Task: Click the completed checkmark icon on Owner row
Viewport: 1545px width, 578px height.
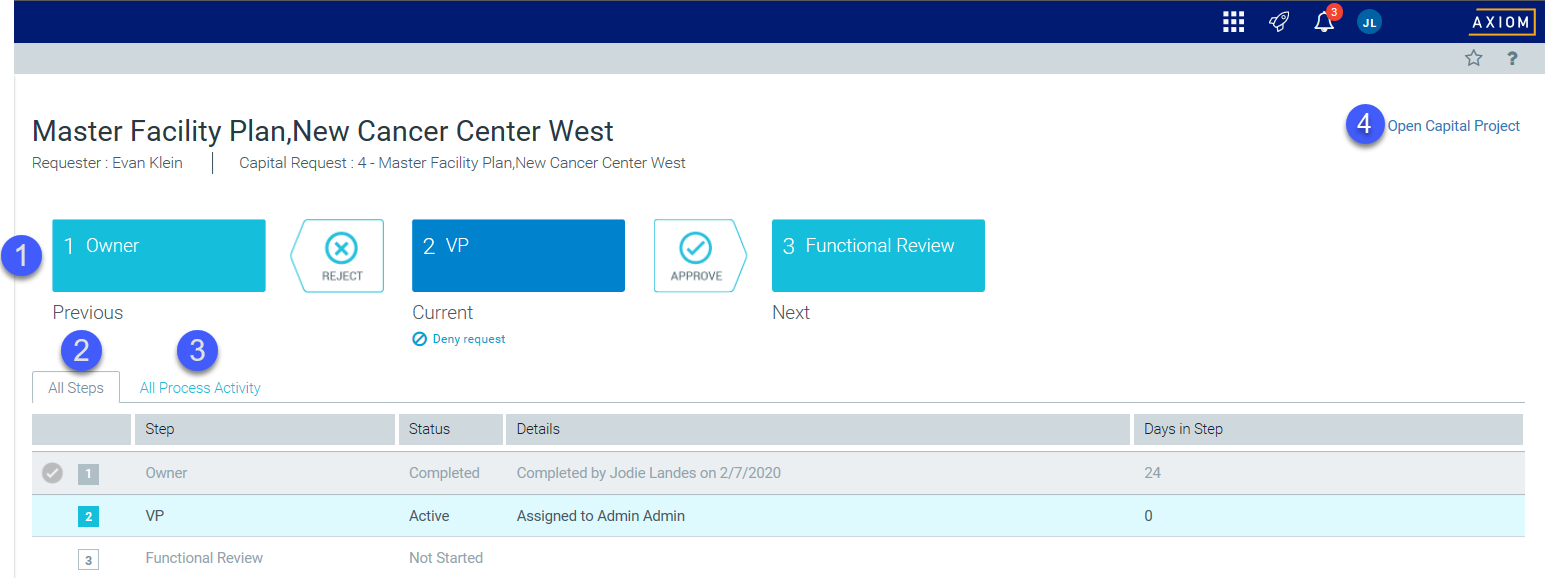Action: [x=52, y=473]
